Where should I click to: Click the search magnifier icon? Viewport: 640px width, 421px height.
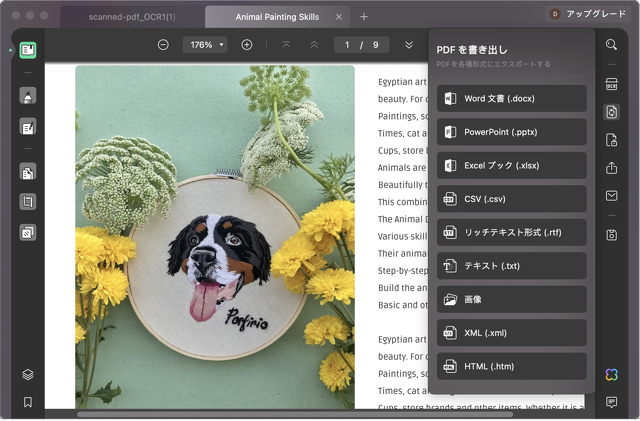click(611, 45)
